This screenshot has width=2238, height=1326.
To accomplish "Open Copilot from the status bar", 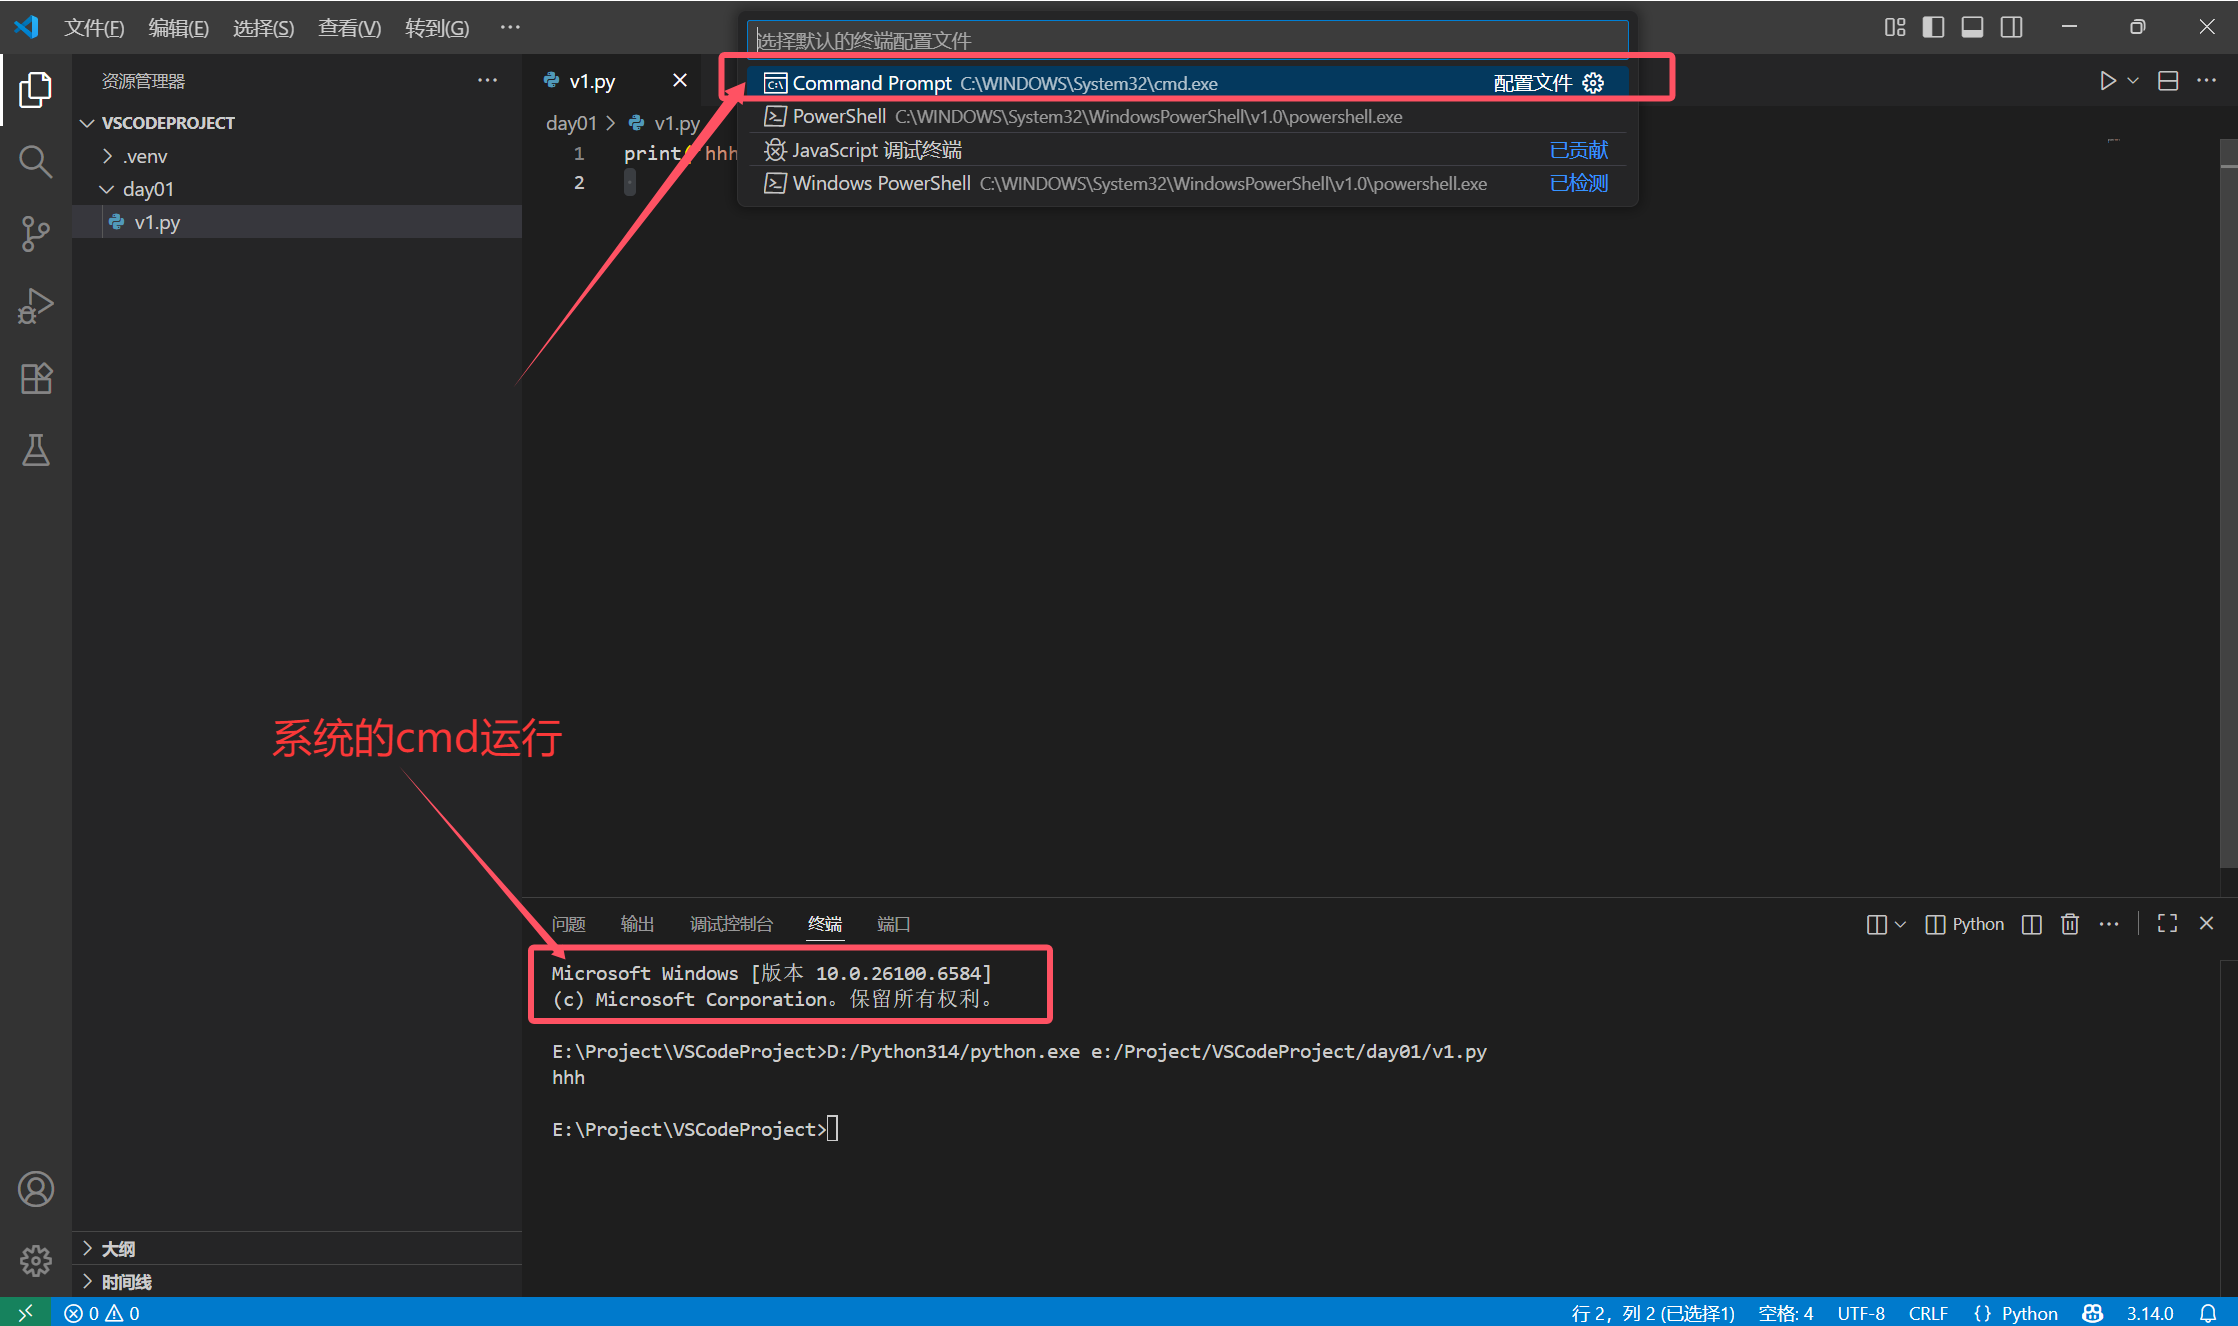I will click(2092, 1312).
